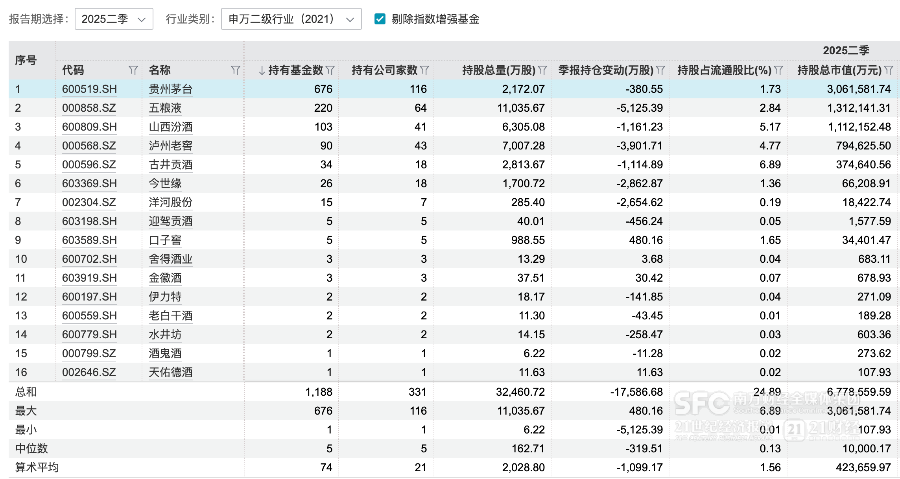Open stock code 600519.SH link
This screenshot has height=479, width=900.
coord(89,89)
